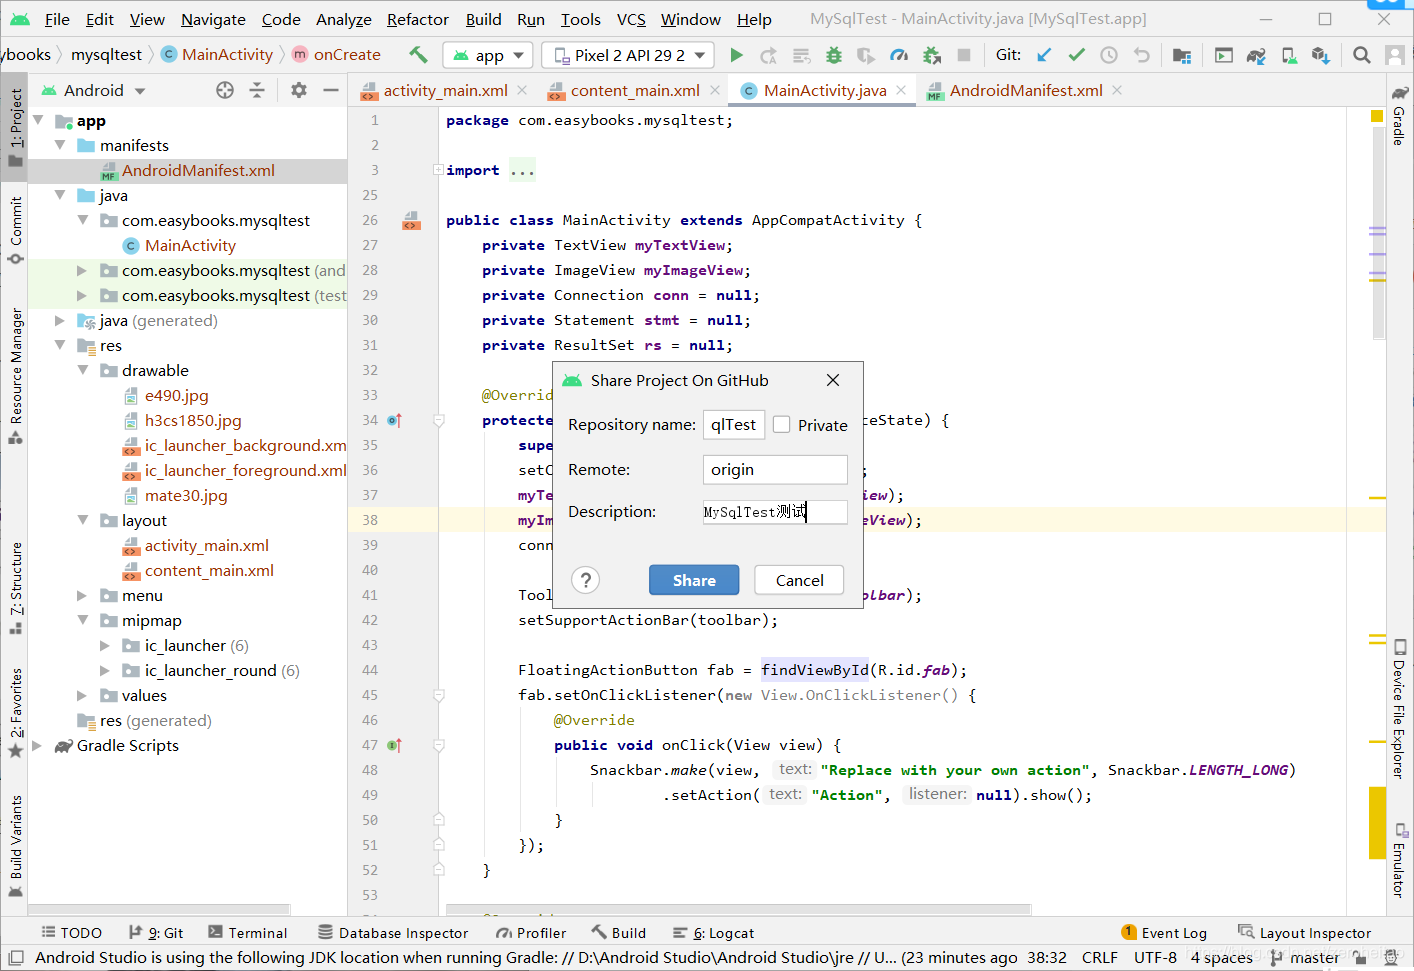The width and height of the screenshot is (1414, 971).
Task: Collapse code fold arrow near line 45
Action: click(438, 694)
